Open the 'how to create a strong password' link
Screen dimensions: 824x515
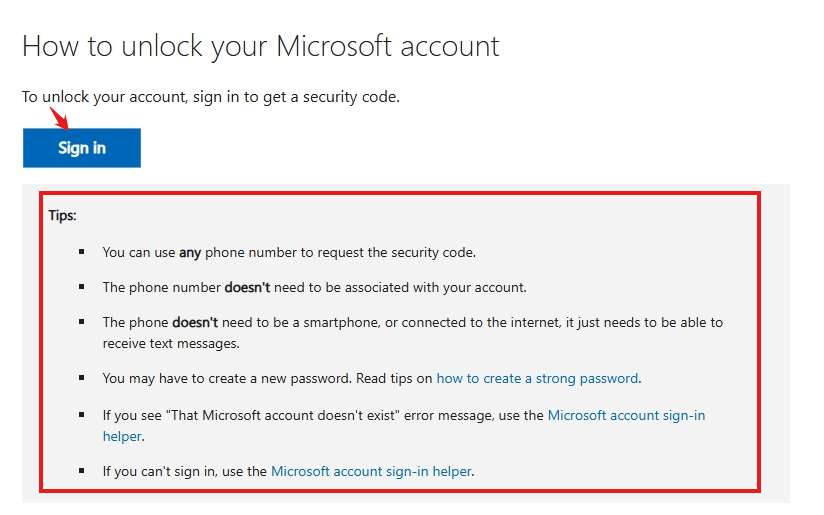[x=537, y=379]
